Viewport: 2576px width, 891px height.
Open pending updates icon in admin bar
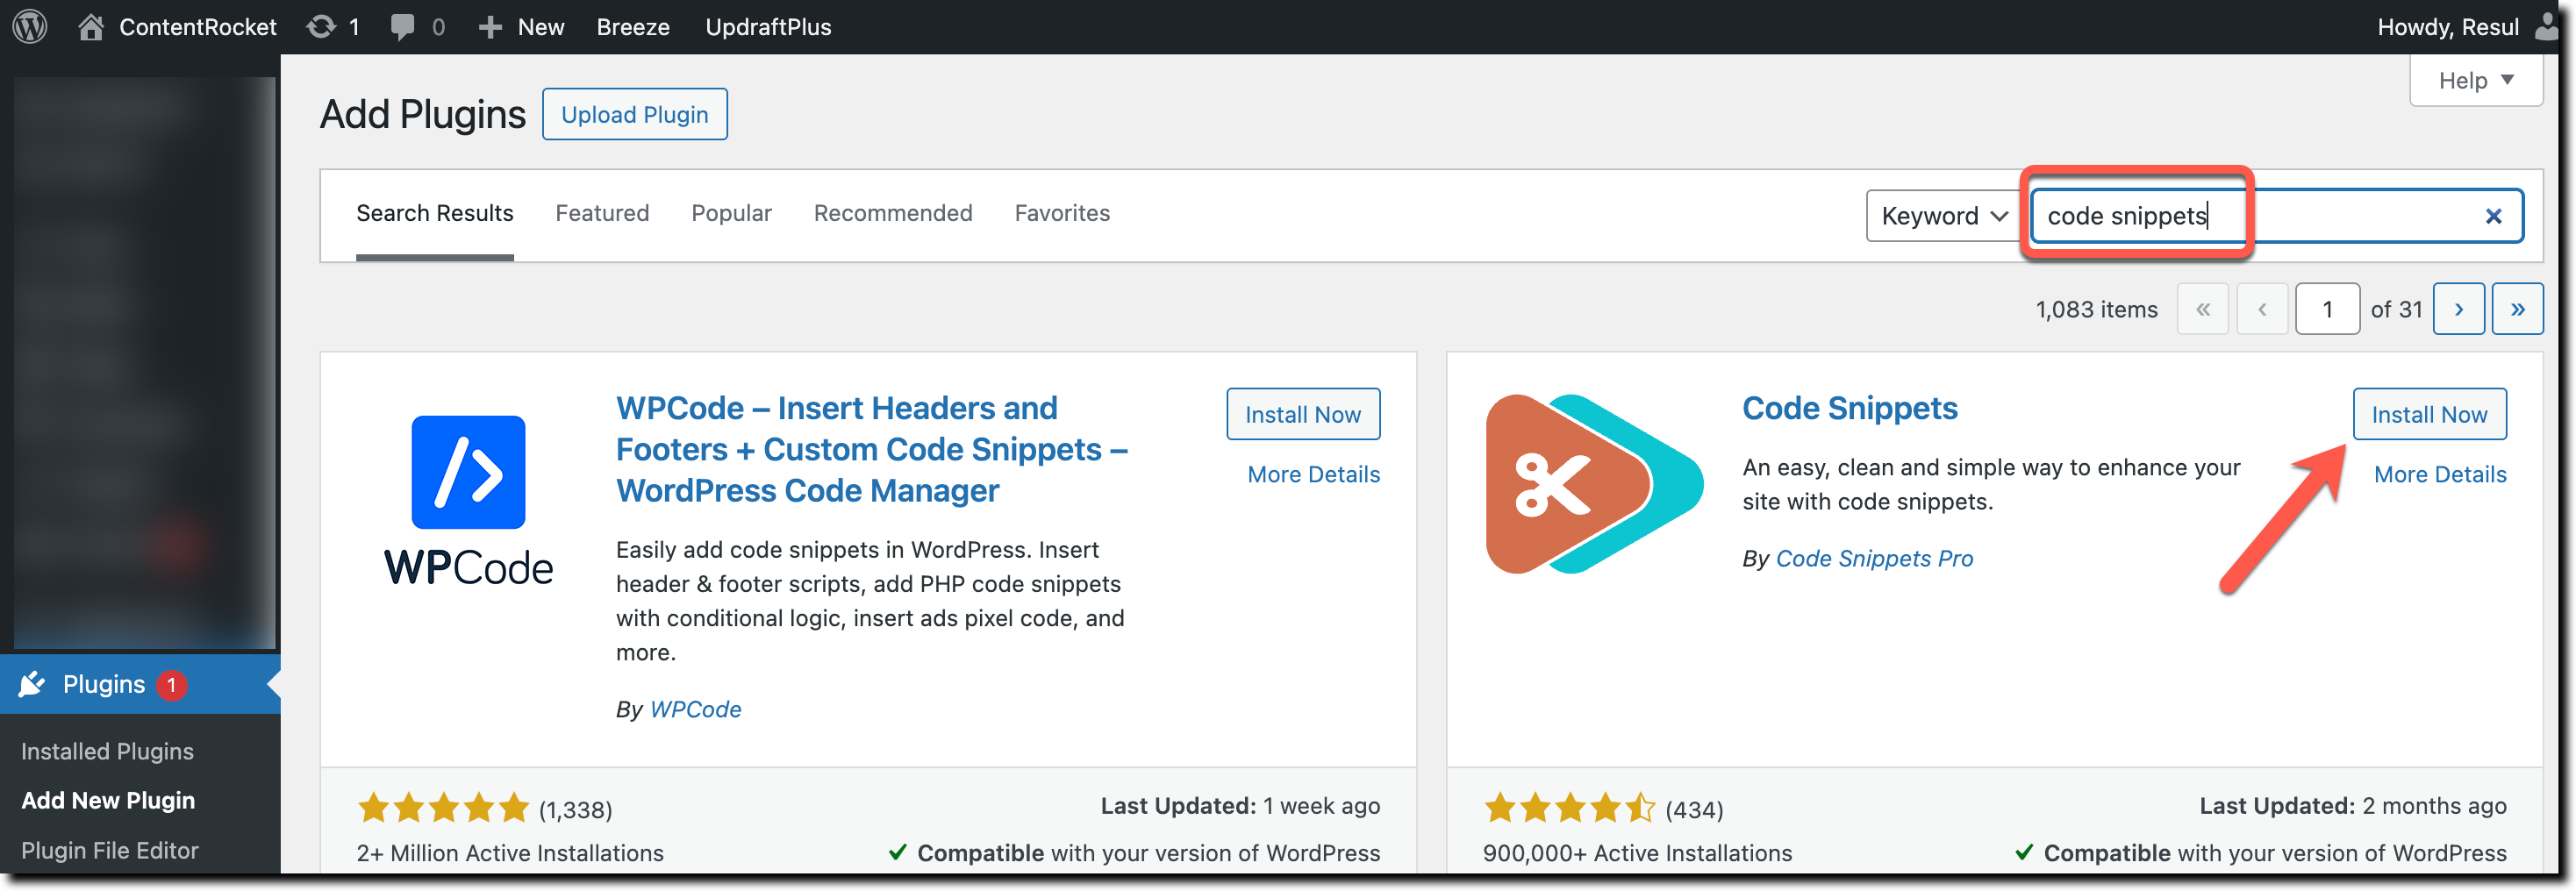321,27
